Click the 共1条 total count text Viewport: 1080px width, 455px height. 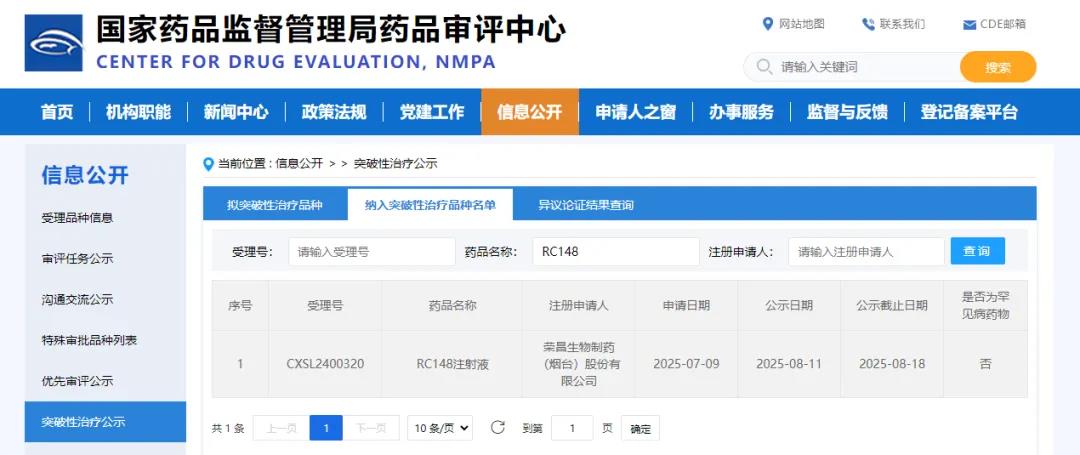coord(228,428)
